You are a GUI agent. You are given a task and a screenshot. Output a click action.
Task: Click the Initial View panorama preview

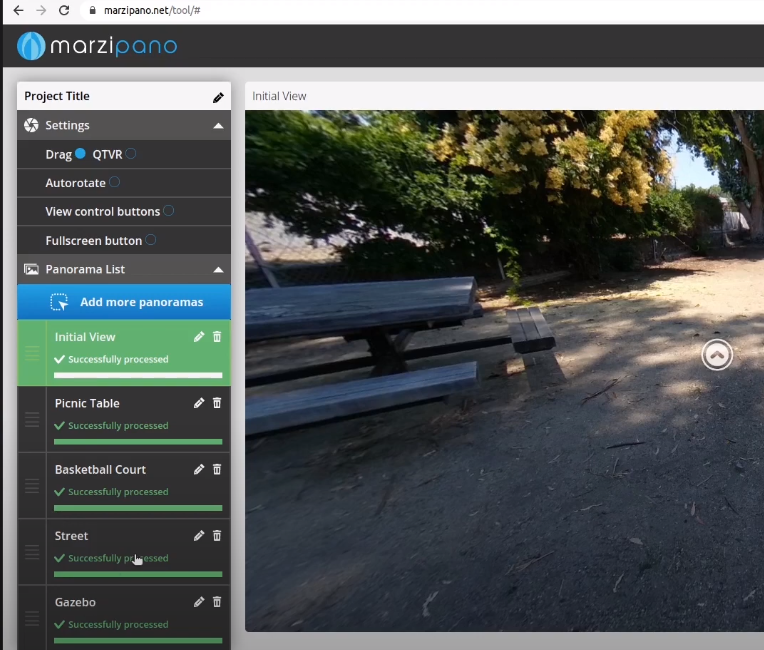504,371
